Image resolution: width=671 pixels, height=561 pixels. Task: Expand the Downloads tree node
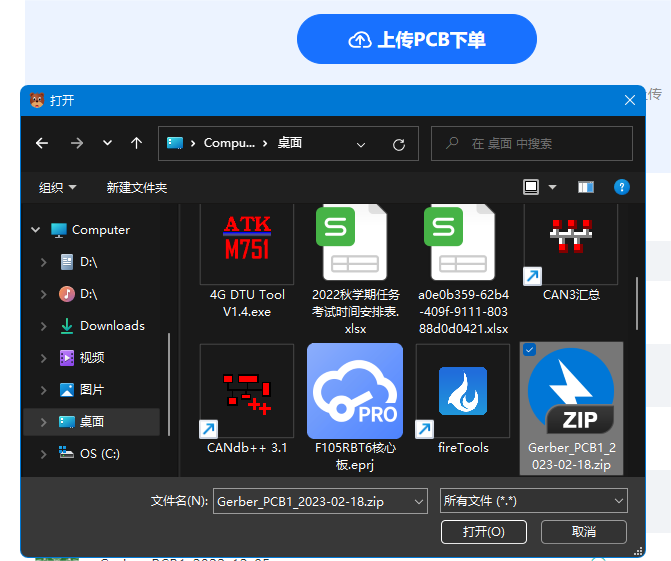pyautogui.click(x=43, y=326)
